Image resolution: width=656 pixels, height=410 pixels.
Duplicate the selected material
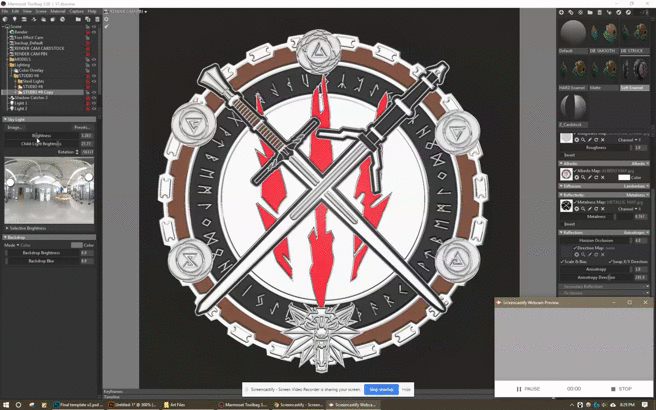point(571,13)
